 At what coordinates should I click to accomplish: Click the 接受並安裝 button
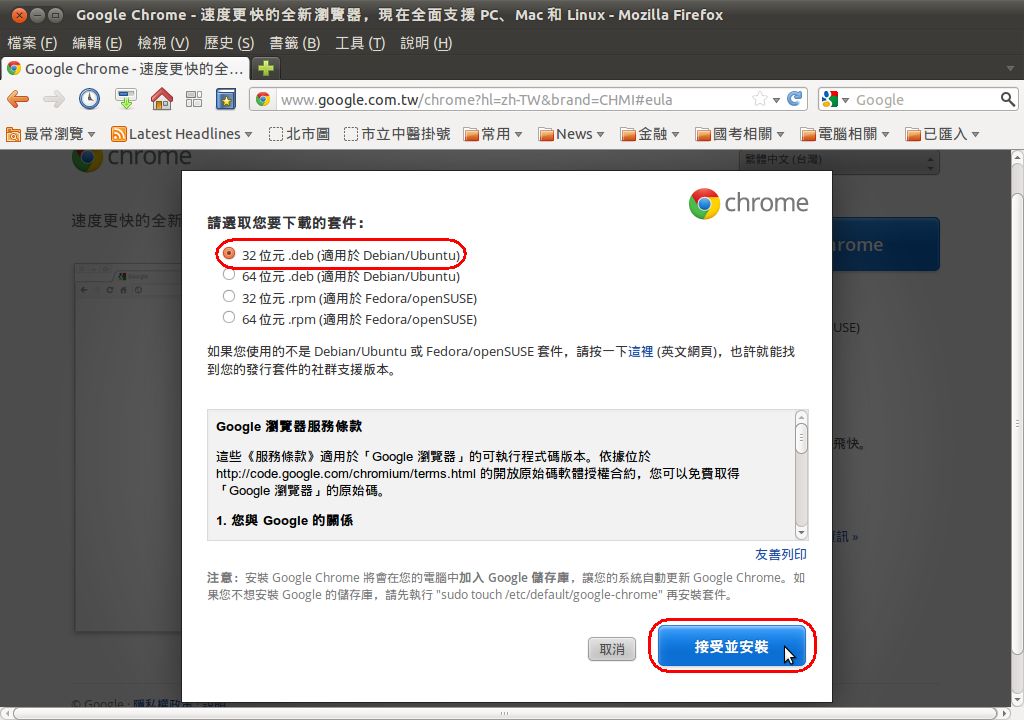click(x=731, y=646)
